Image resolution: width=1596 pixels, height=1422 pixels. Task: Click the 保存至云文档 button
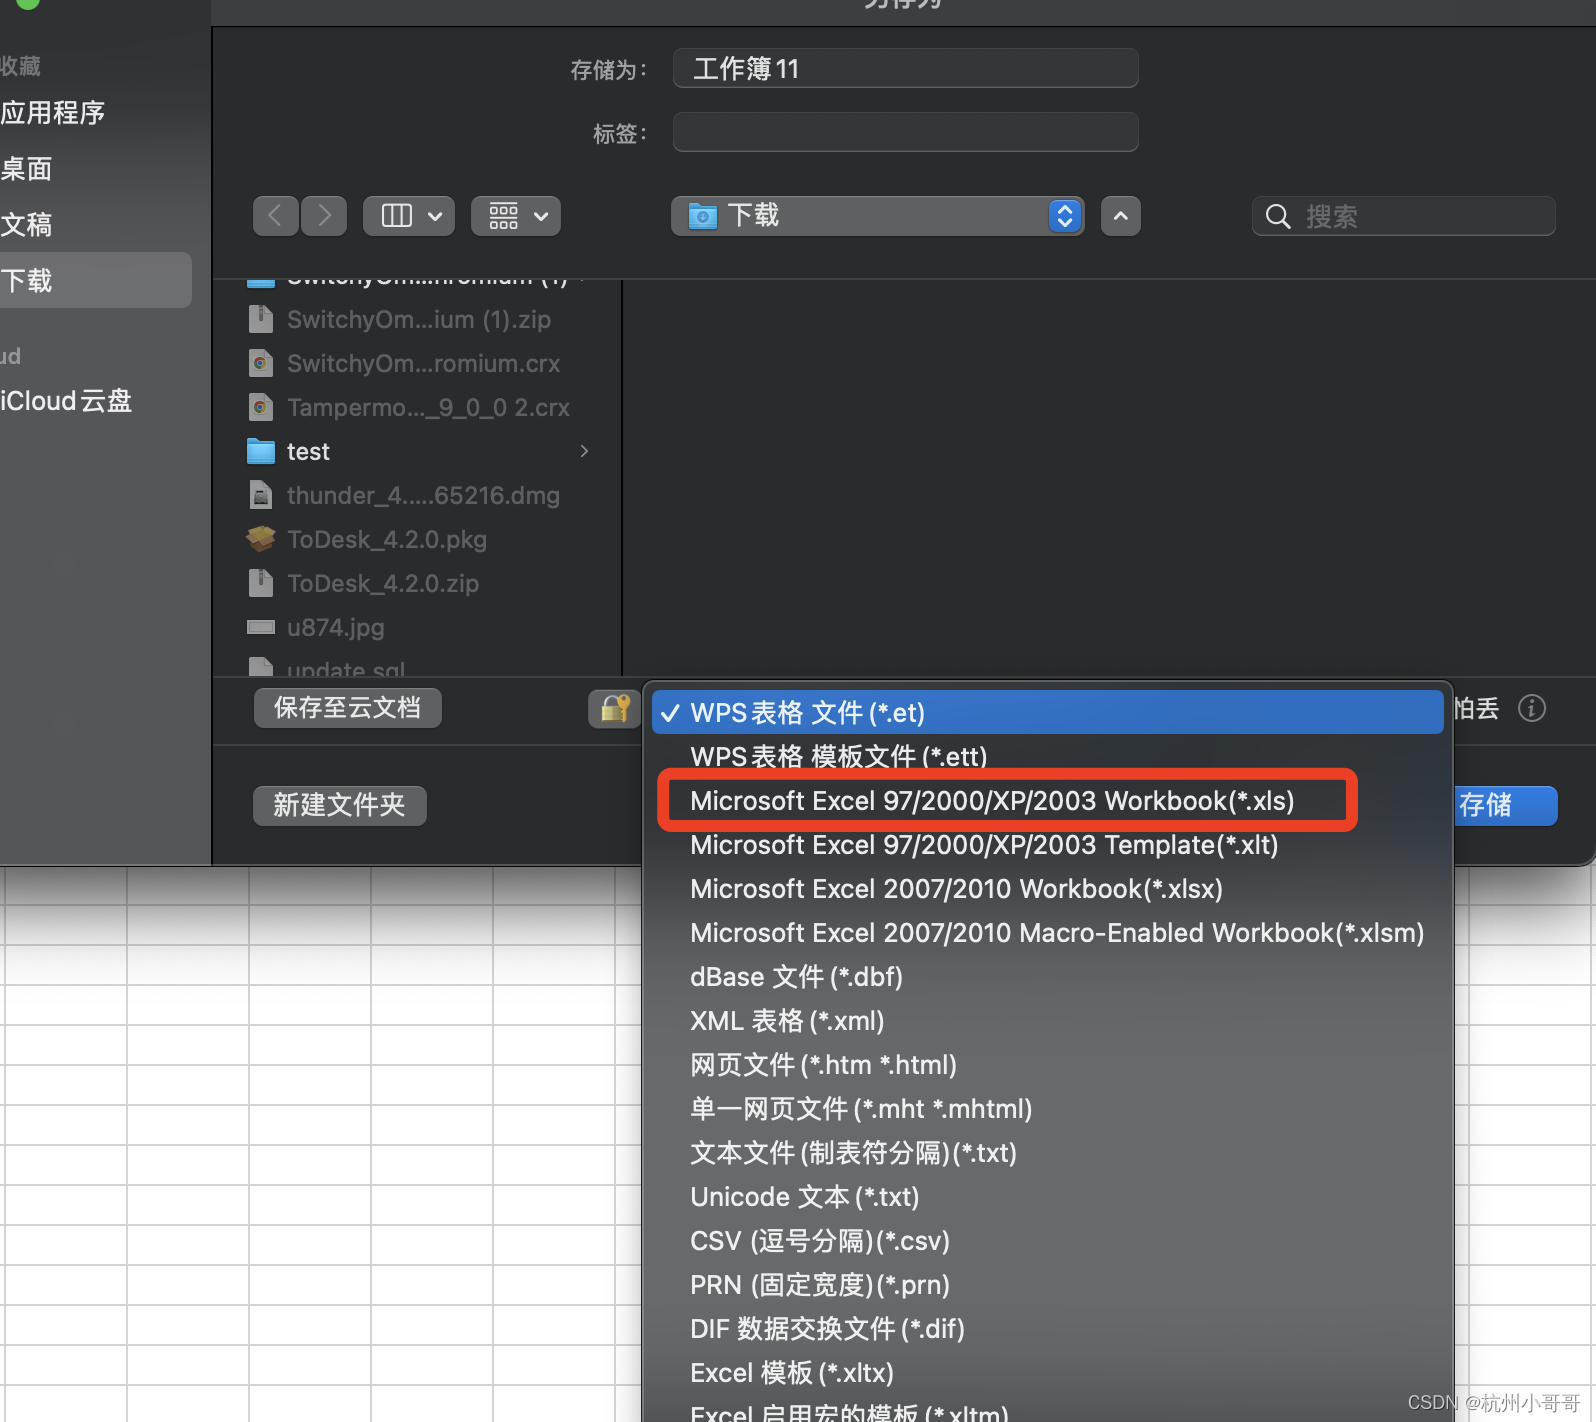[347, 707]
